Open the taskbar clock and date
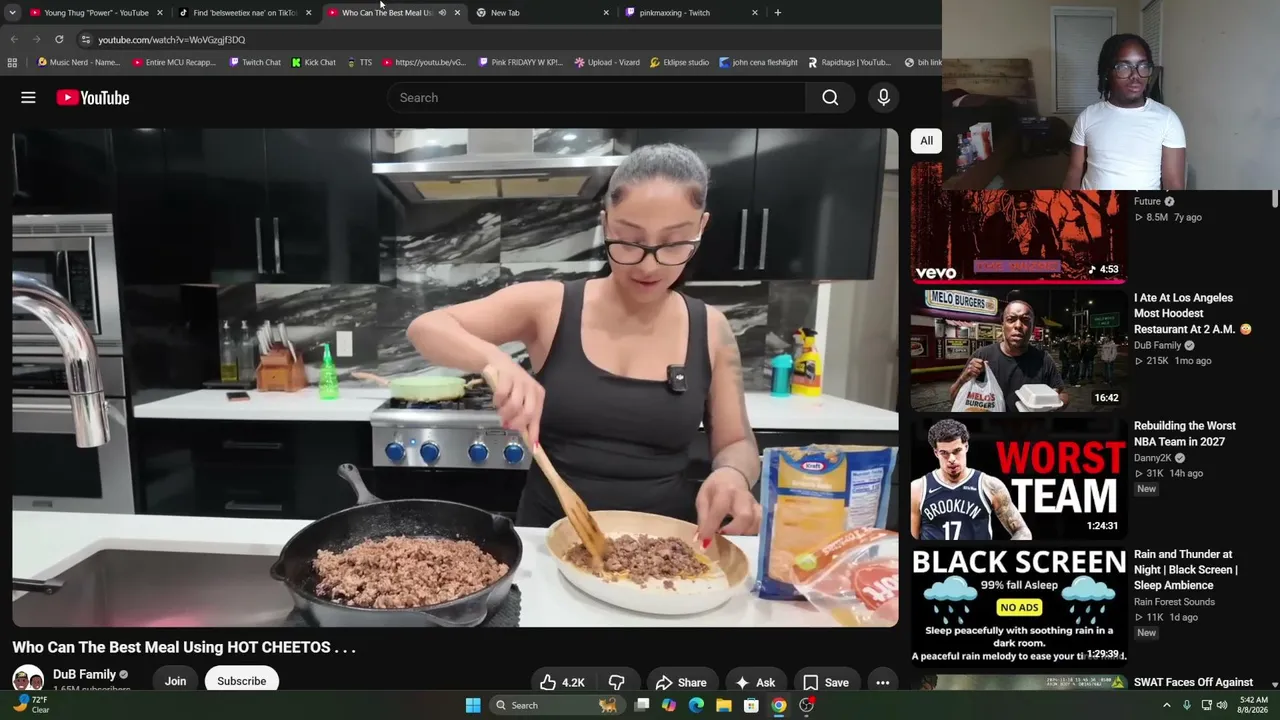1280x720 pixels. pos(1254,705)
